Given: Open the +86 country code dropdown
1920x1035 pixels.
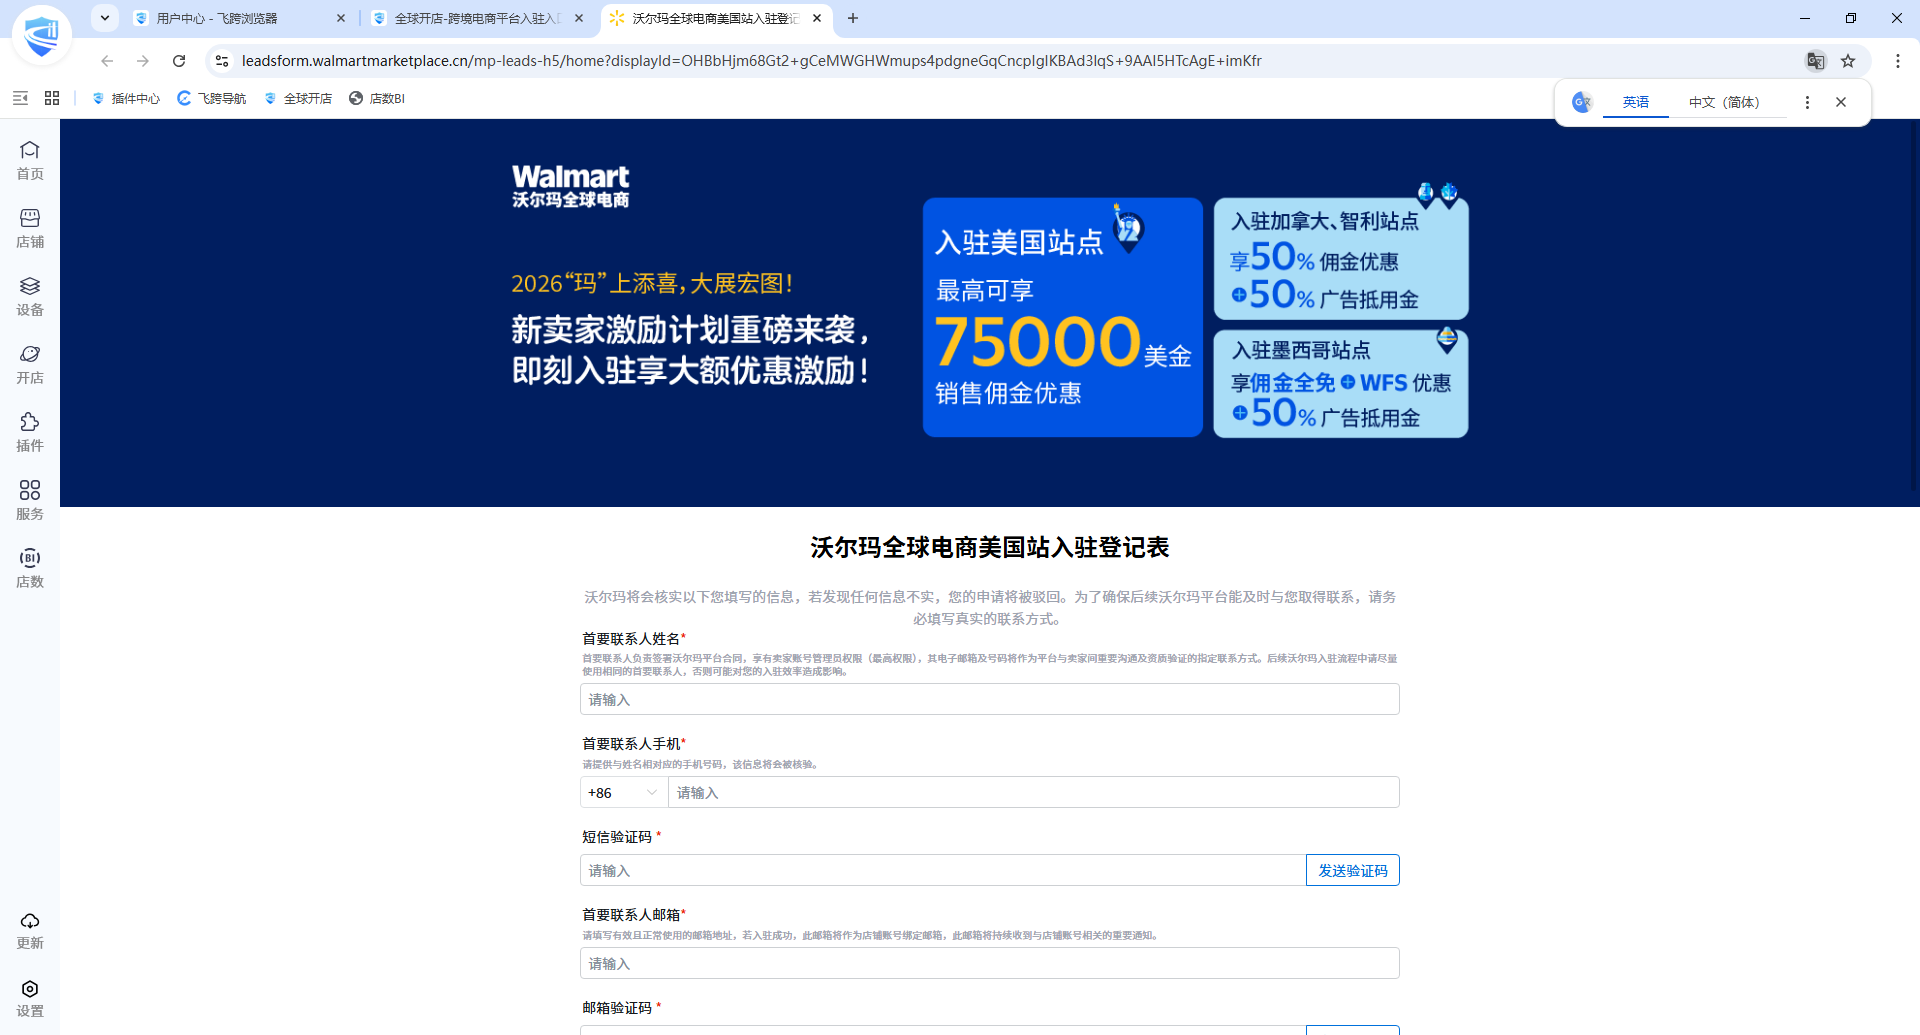Looking at the screenshot, I should click(624, 792).
